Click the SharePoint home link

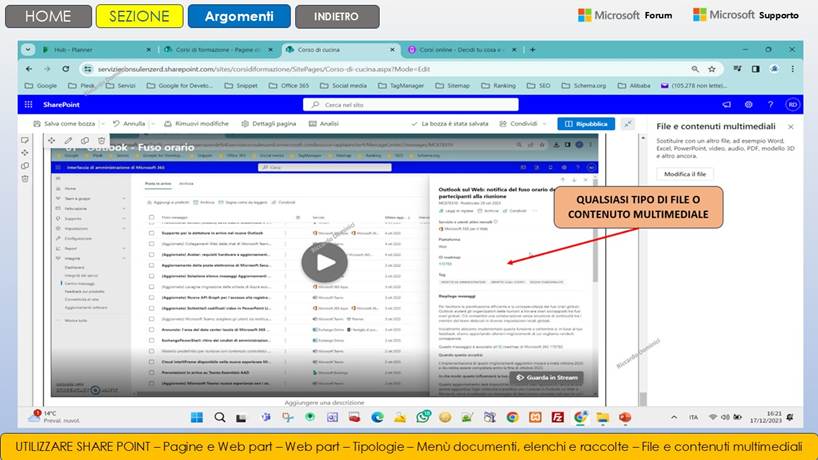(61, 104)
